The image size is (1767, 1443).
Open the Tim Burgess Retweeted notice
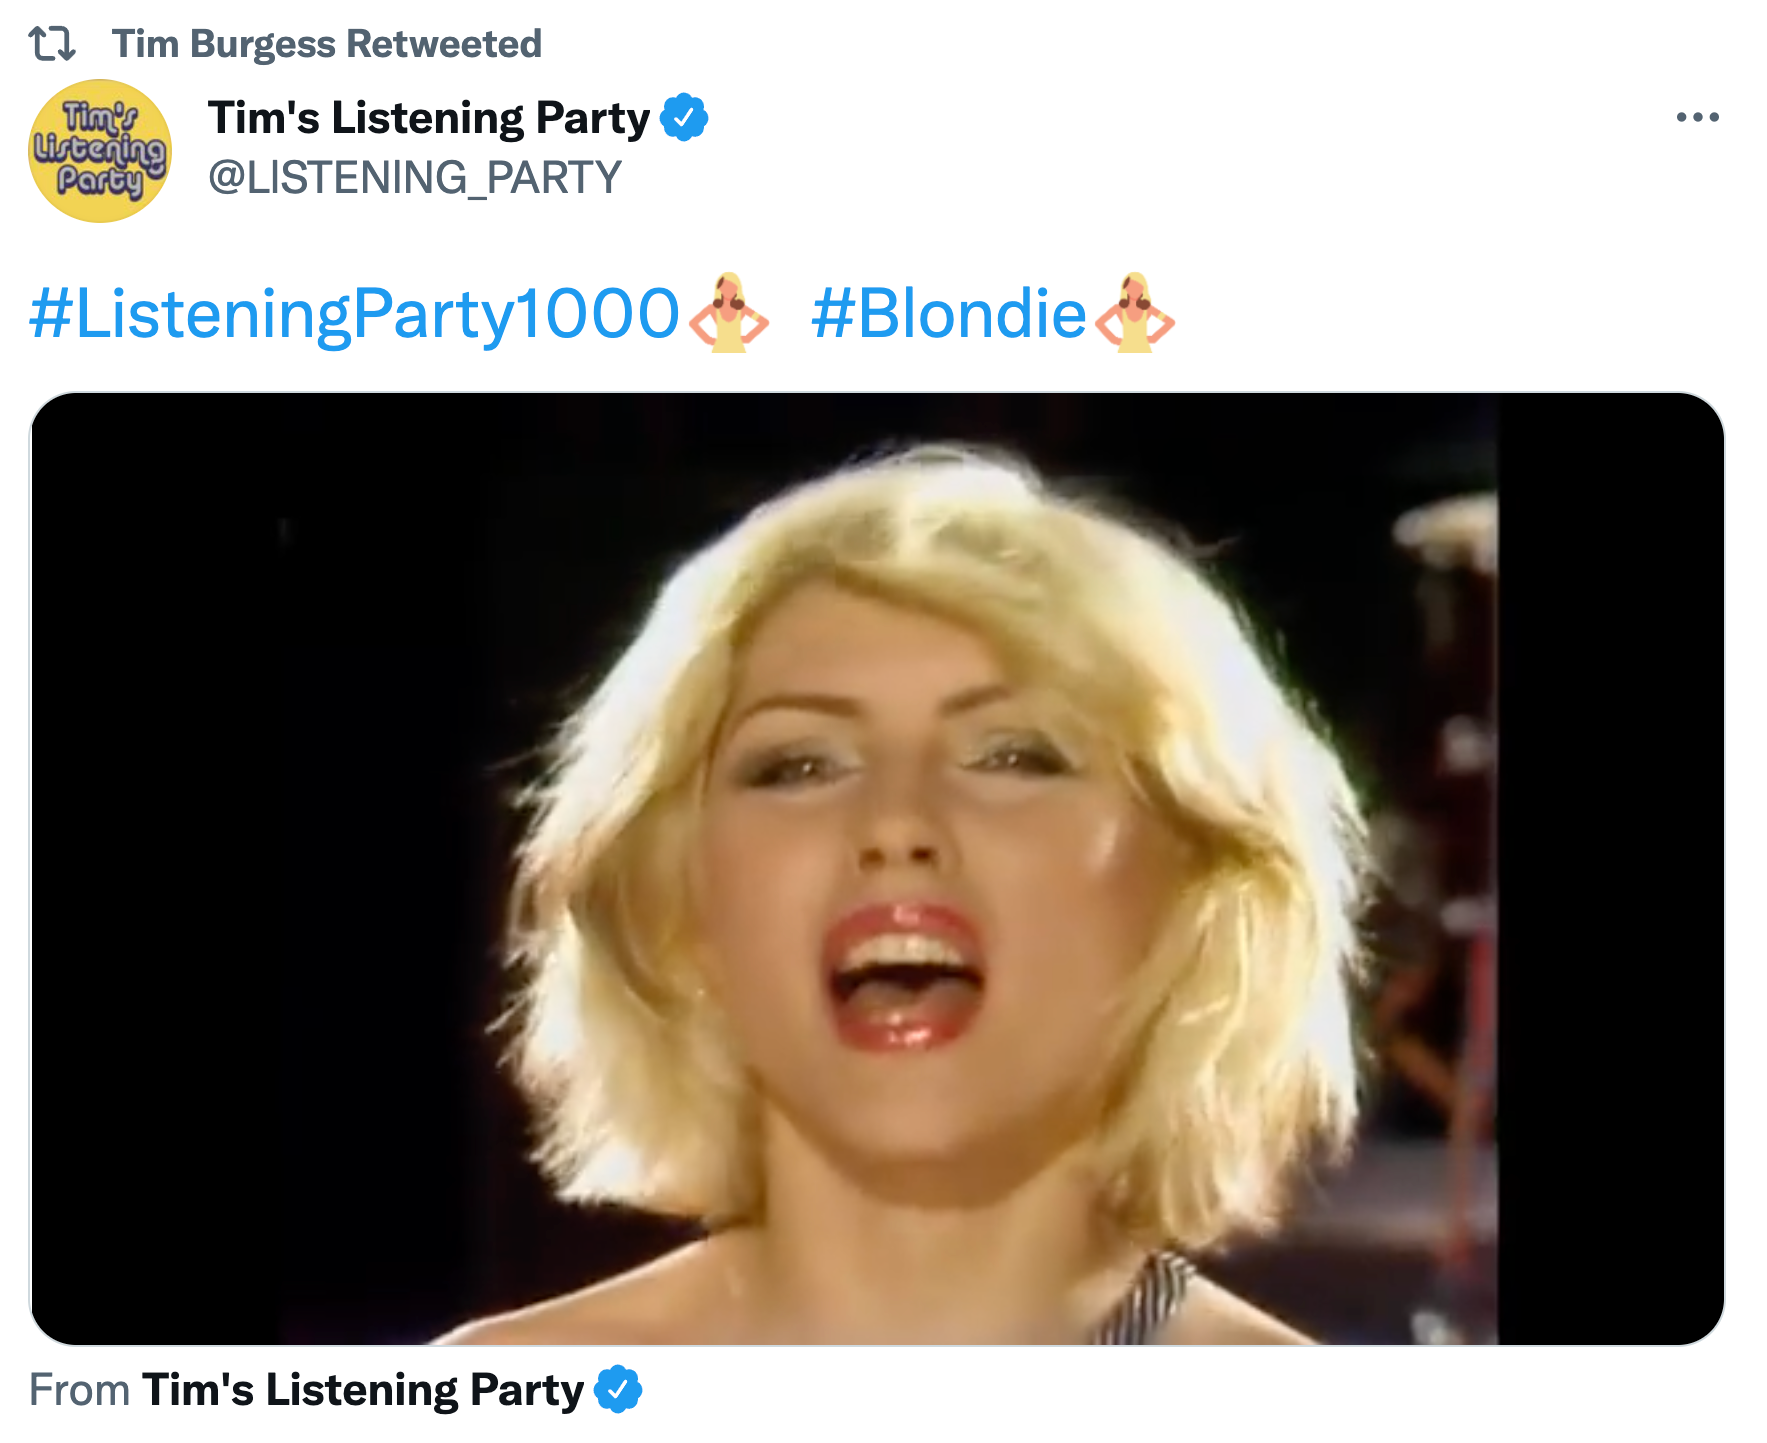326,44
